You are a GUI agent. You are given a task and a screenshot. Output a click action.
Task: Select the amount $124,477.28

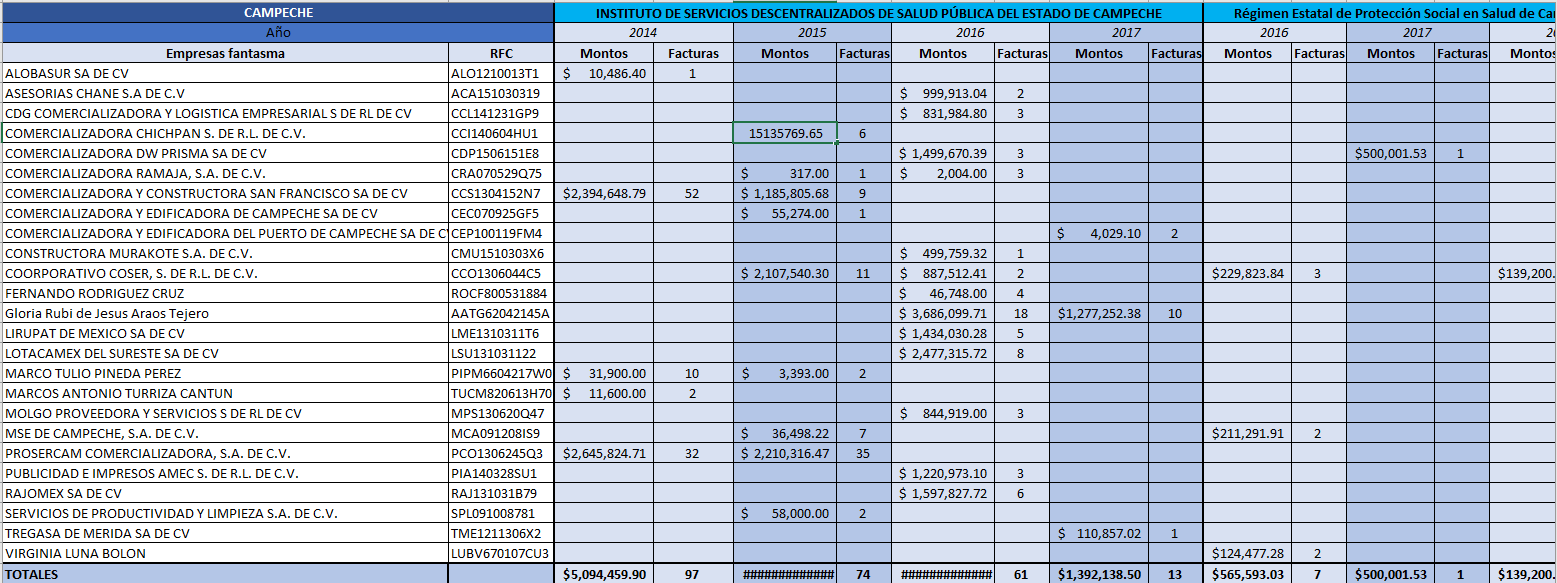[1247, 553]
